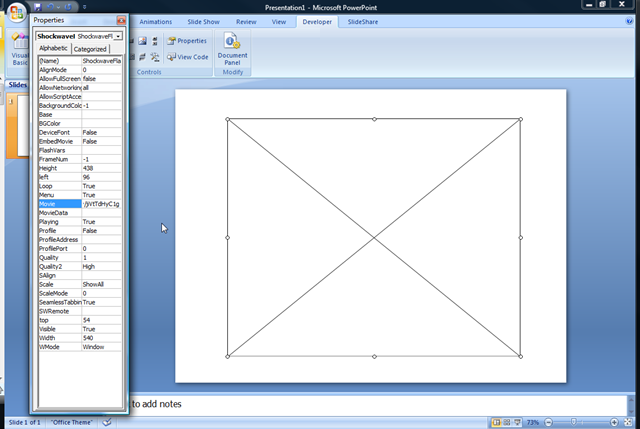Open the Document Panel
Viewport: 640px width, 429px height.
pos(232,49)
